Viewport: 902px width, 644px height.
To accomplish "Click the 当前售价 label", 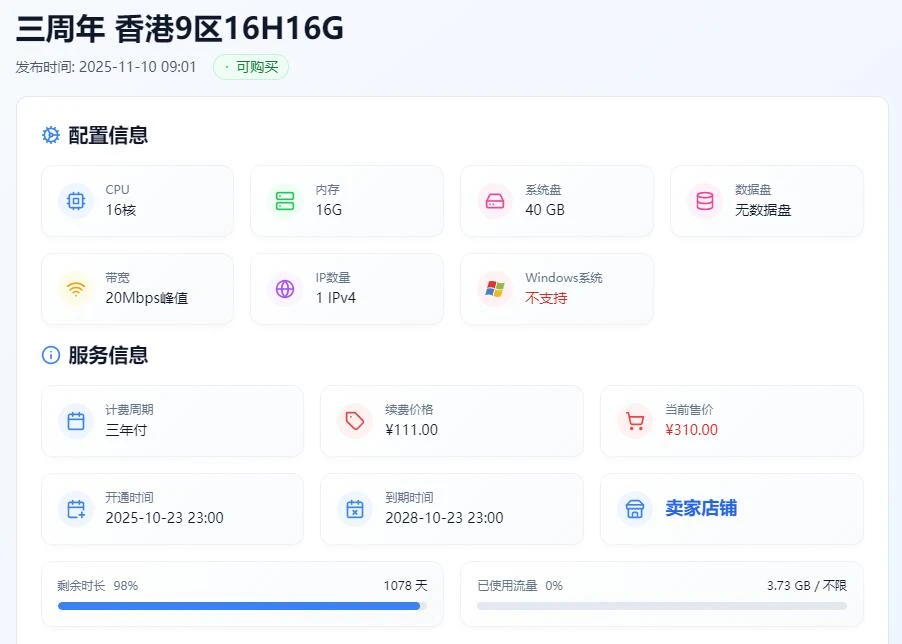I will [689, 409].
